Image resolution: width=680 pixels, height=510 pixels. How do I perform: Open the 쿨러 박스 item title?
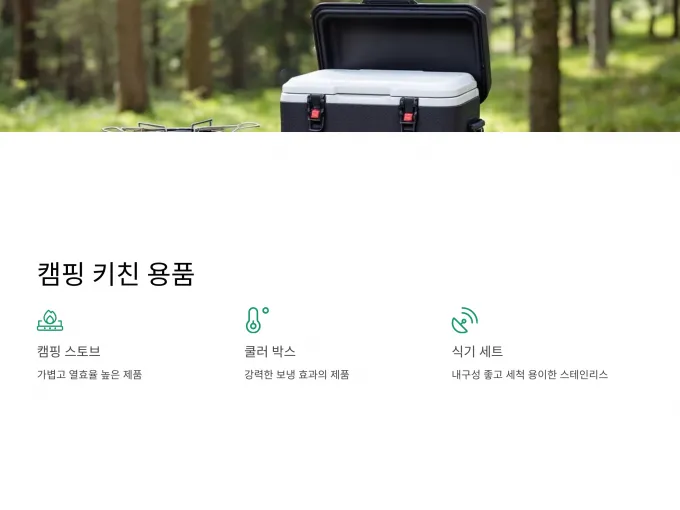tap(270, 351)
